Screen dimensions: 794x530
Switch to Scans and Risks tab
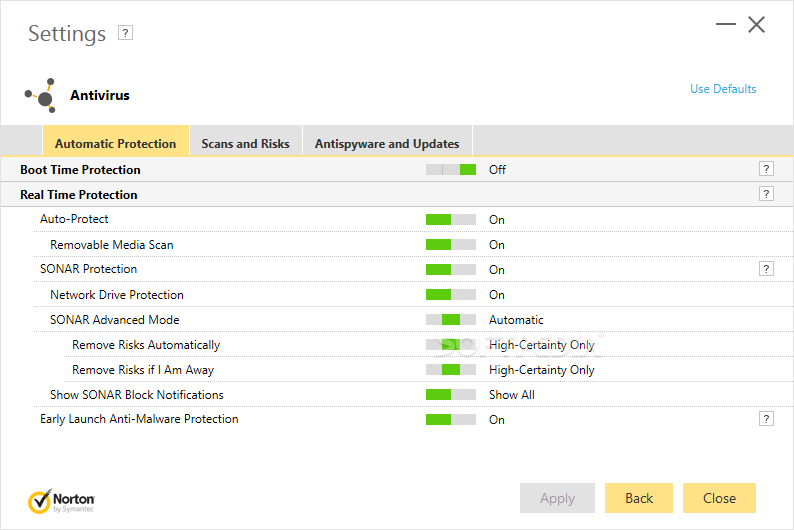[x=245, y=143]
